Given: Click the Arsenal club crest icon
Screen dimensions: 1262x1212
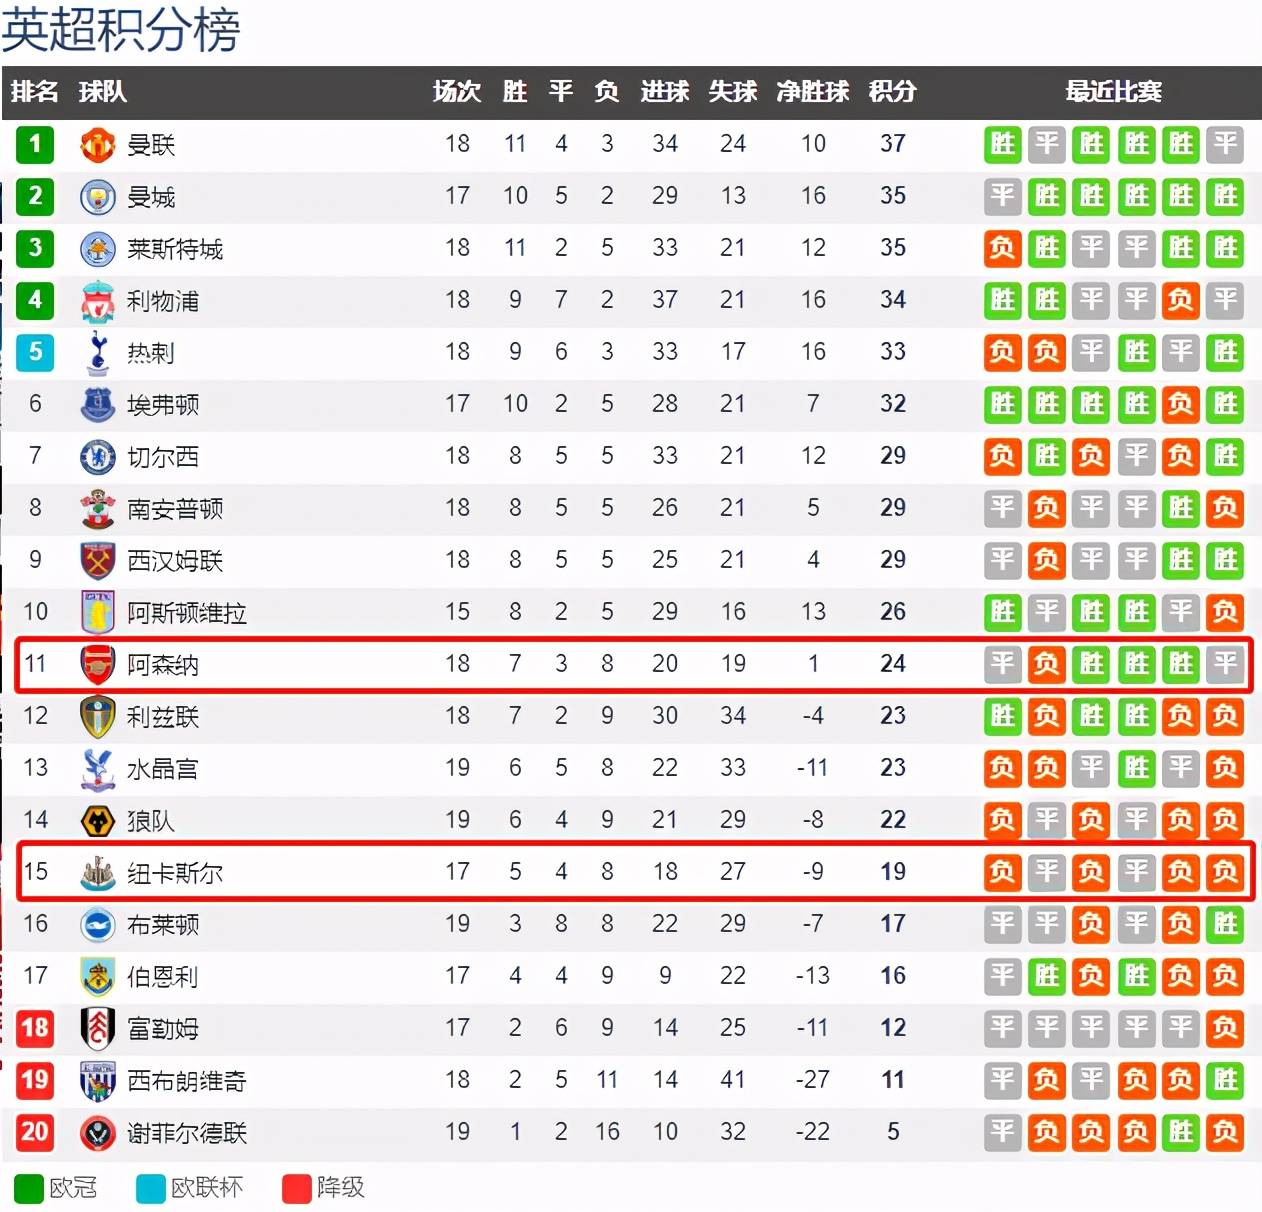Looking at the screenshot, I should (97, 664).
